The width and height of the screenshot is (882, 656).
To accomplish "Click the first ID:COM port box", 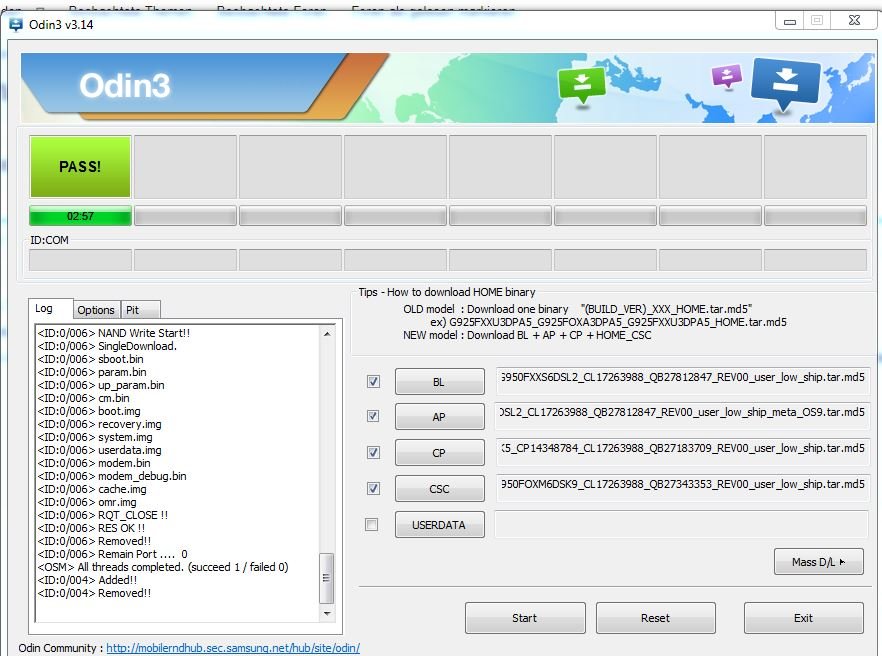I will point(80,260).
